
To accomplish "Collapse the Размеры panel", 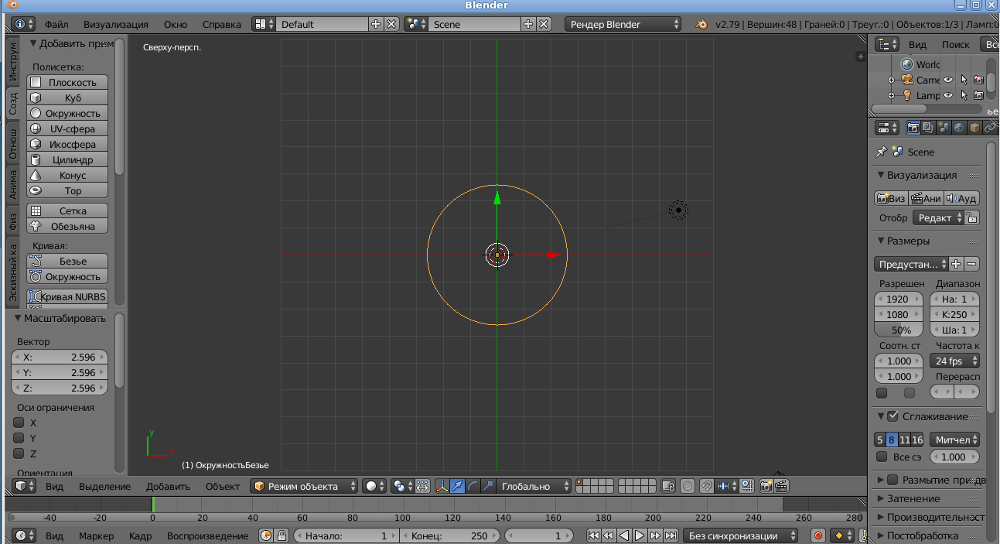I will pyautogui.click(x=908, y=241).
